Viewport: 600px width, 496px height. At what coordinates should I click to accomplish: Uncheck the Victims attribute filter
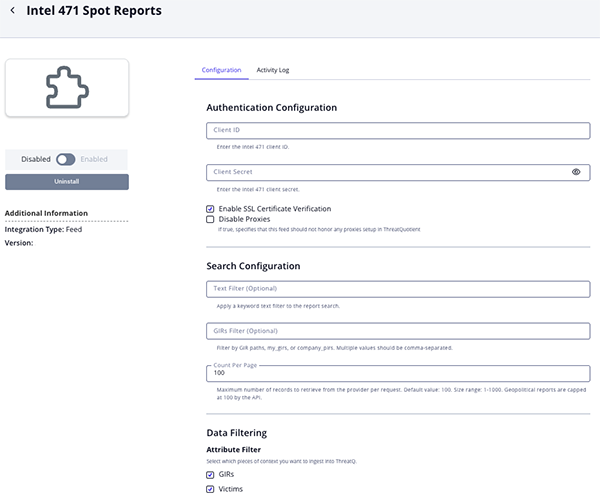pyautogui.click(x=210, y=489)
